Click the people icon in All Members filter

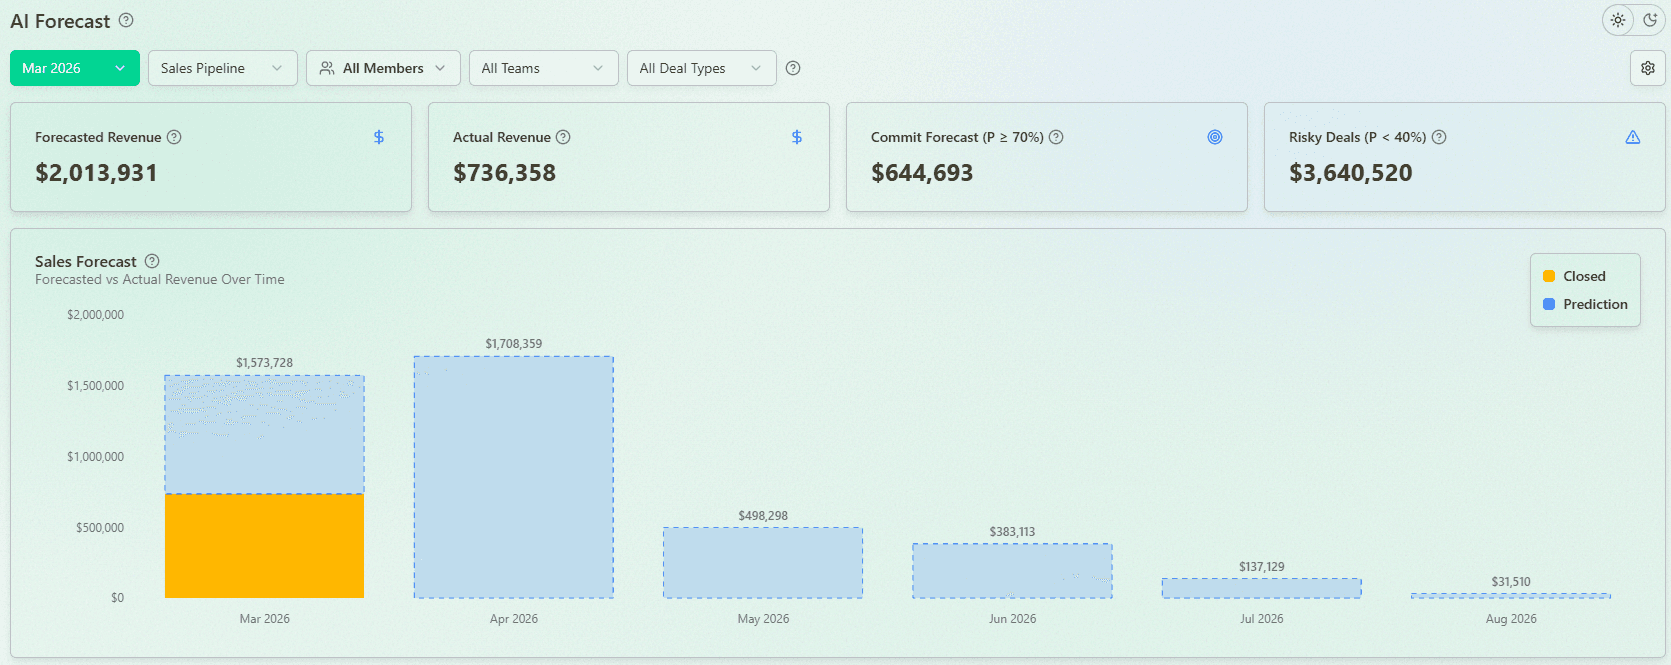(x=327, y=68)
